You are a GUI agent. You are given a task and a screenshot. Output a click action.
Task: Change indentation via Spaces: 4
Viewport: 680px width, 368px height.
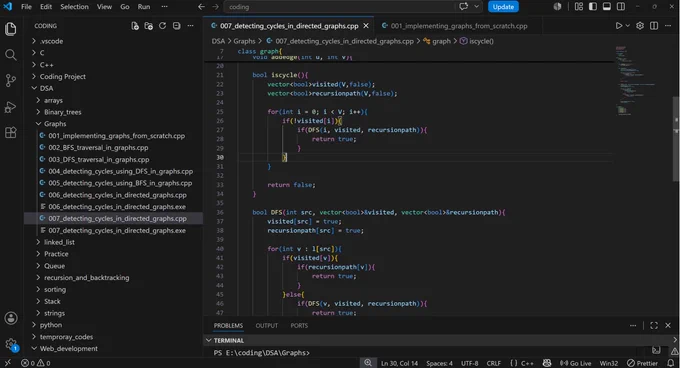(439, 363)
